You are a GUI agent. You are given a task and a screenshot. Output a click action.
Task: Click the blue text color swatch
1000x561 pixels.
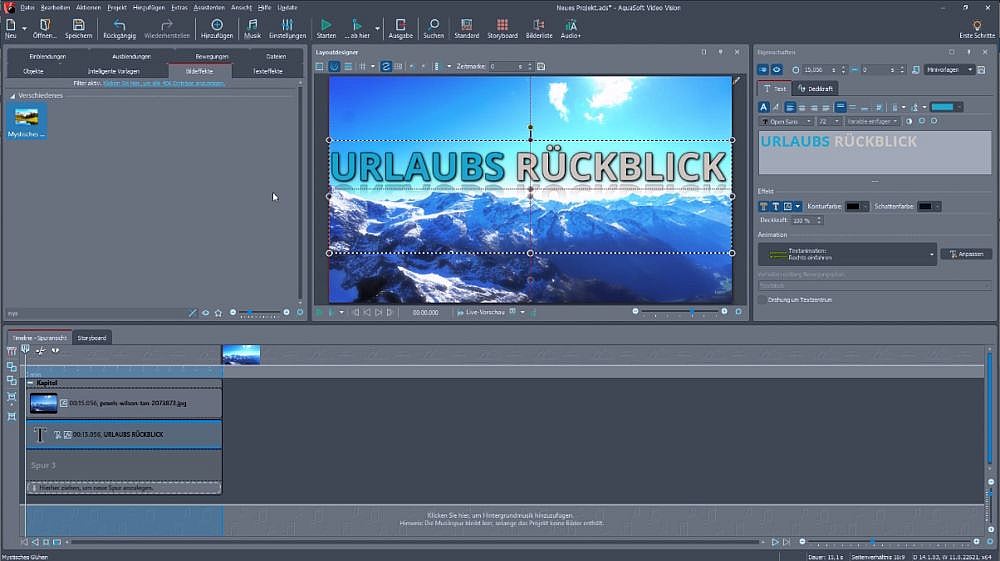tap(942, 107)
